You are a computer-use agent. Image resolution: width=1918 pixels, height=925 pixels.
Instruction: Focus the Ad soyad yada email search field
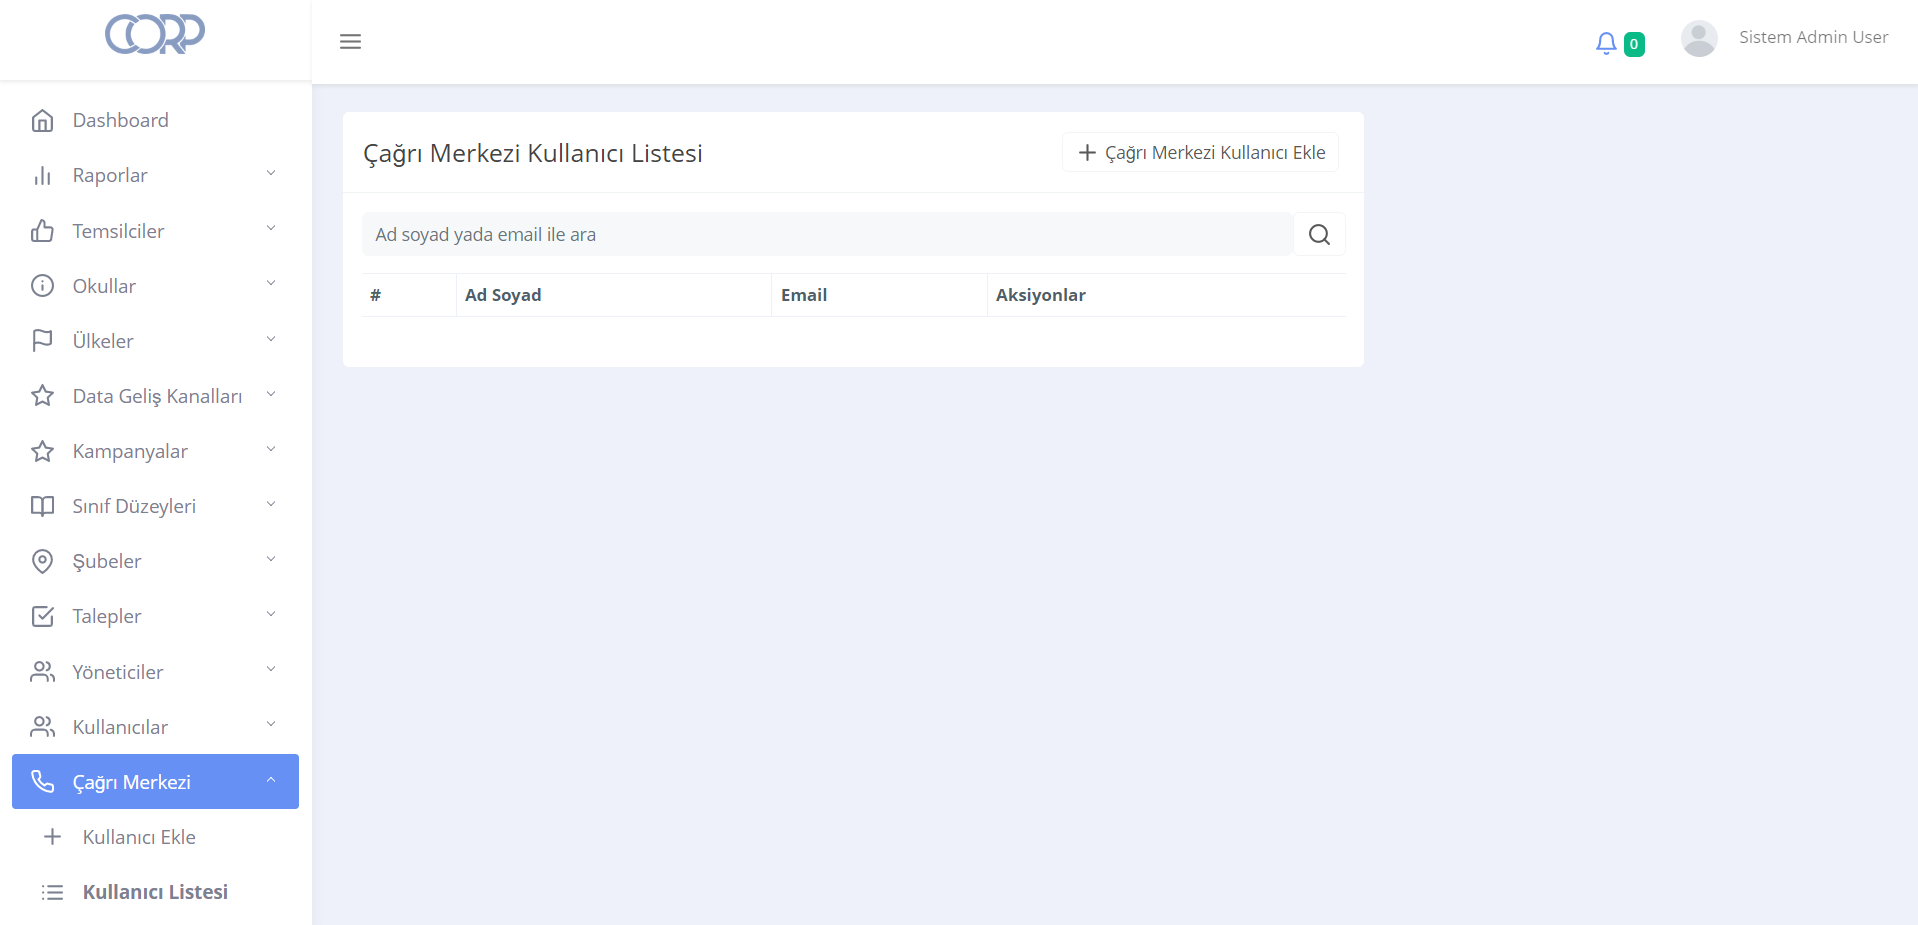[827, 235]
